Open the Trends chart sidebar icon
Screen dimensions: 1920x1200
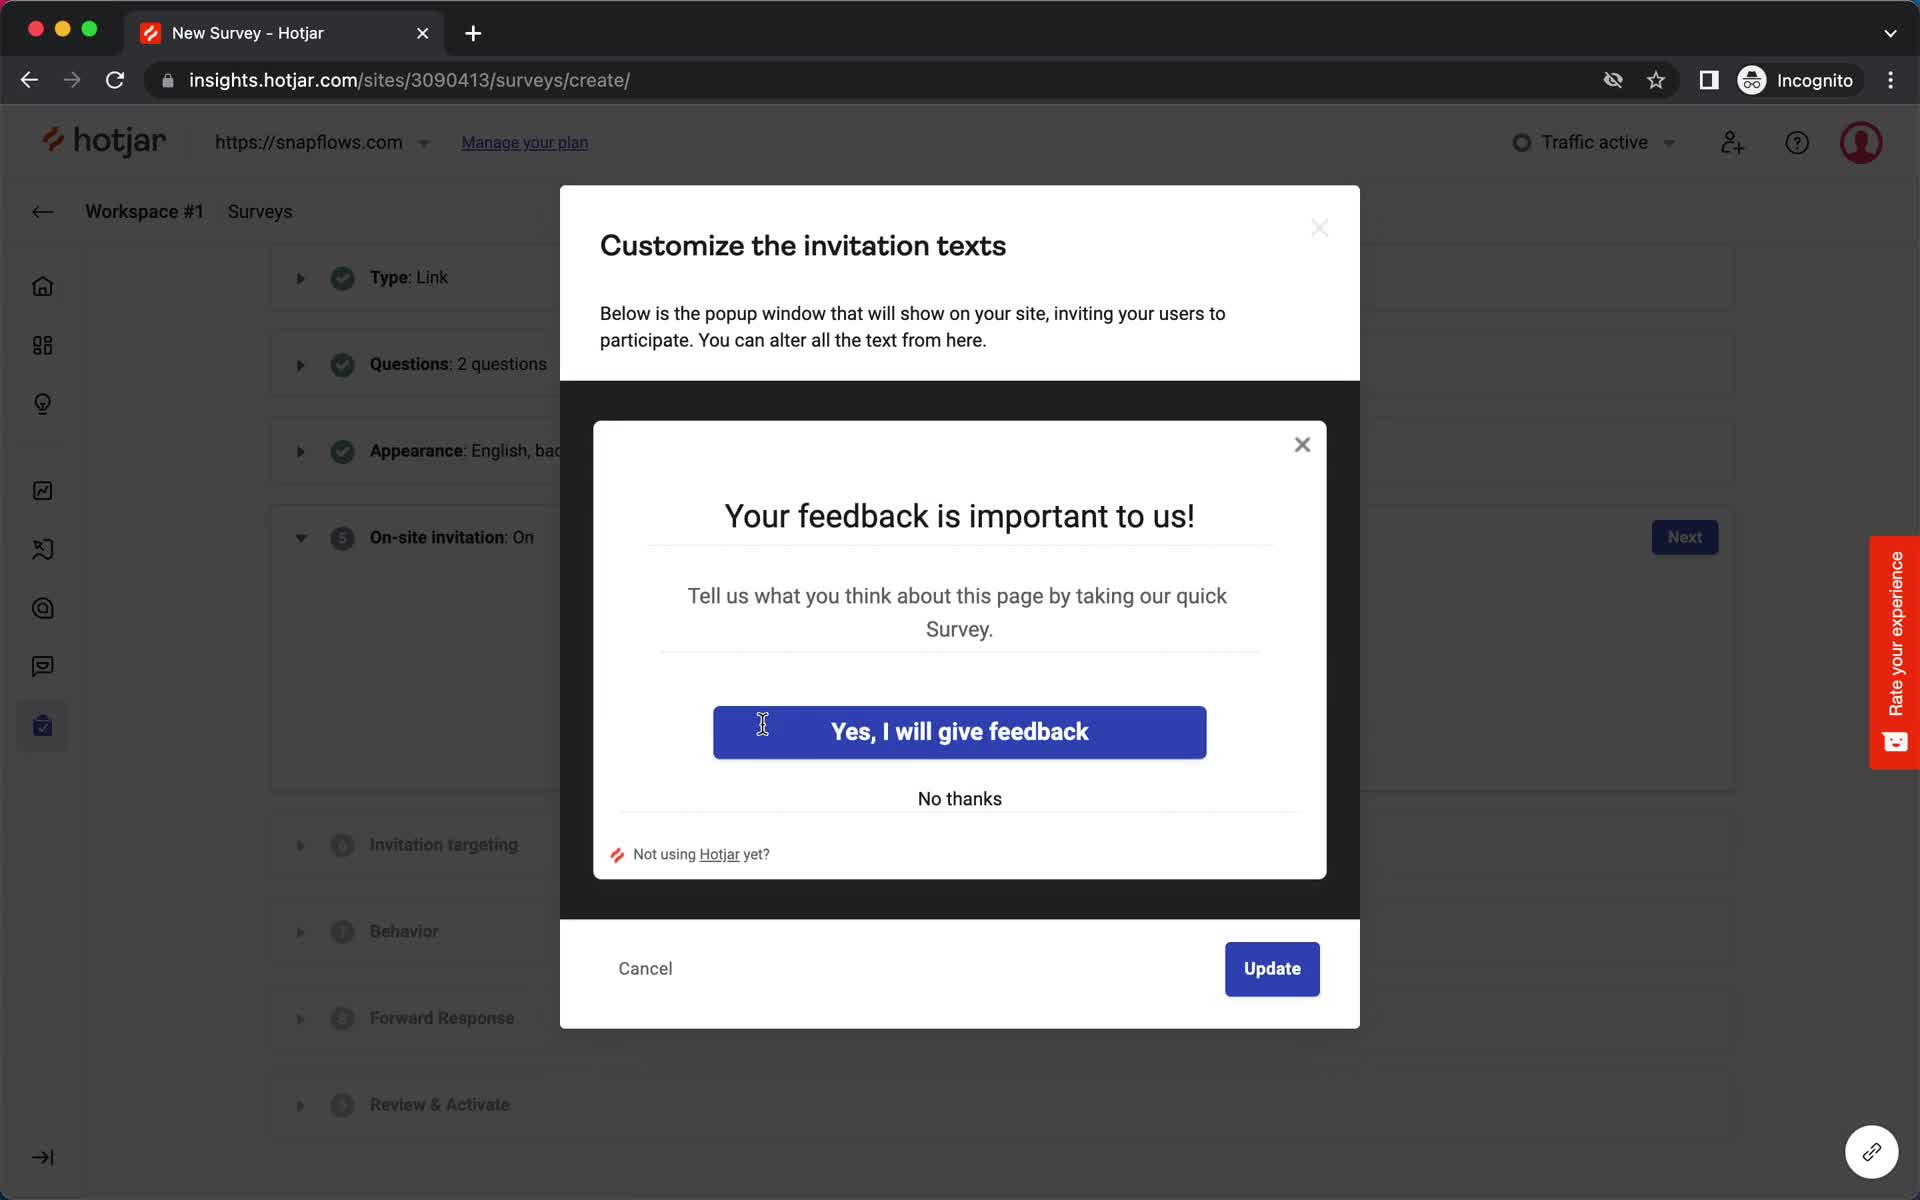[x=42, y=491]
